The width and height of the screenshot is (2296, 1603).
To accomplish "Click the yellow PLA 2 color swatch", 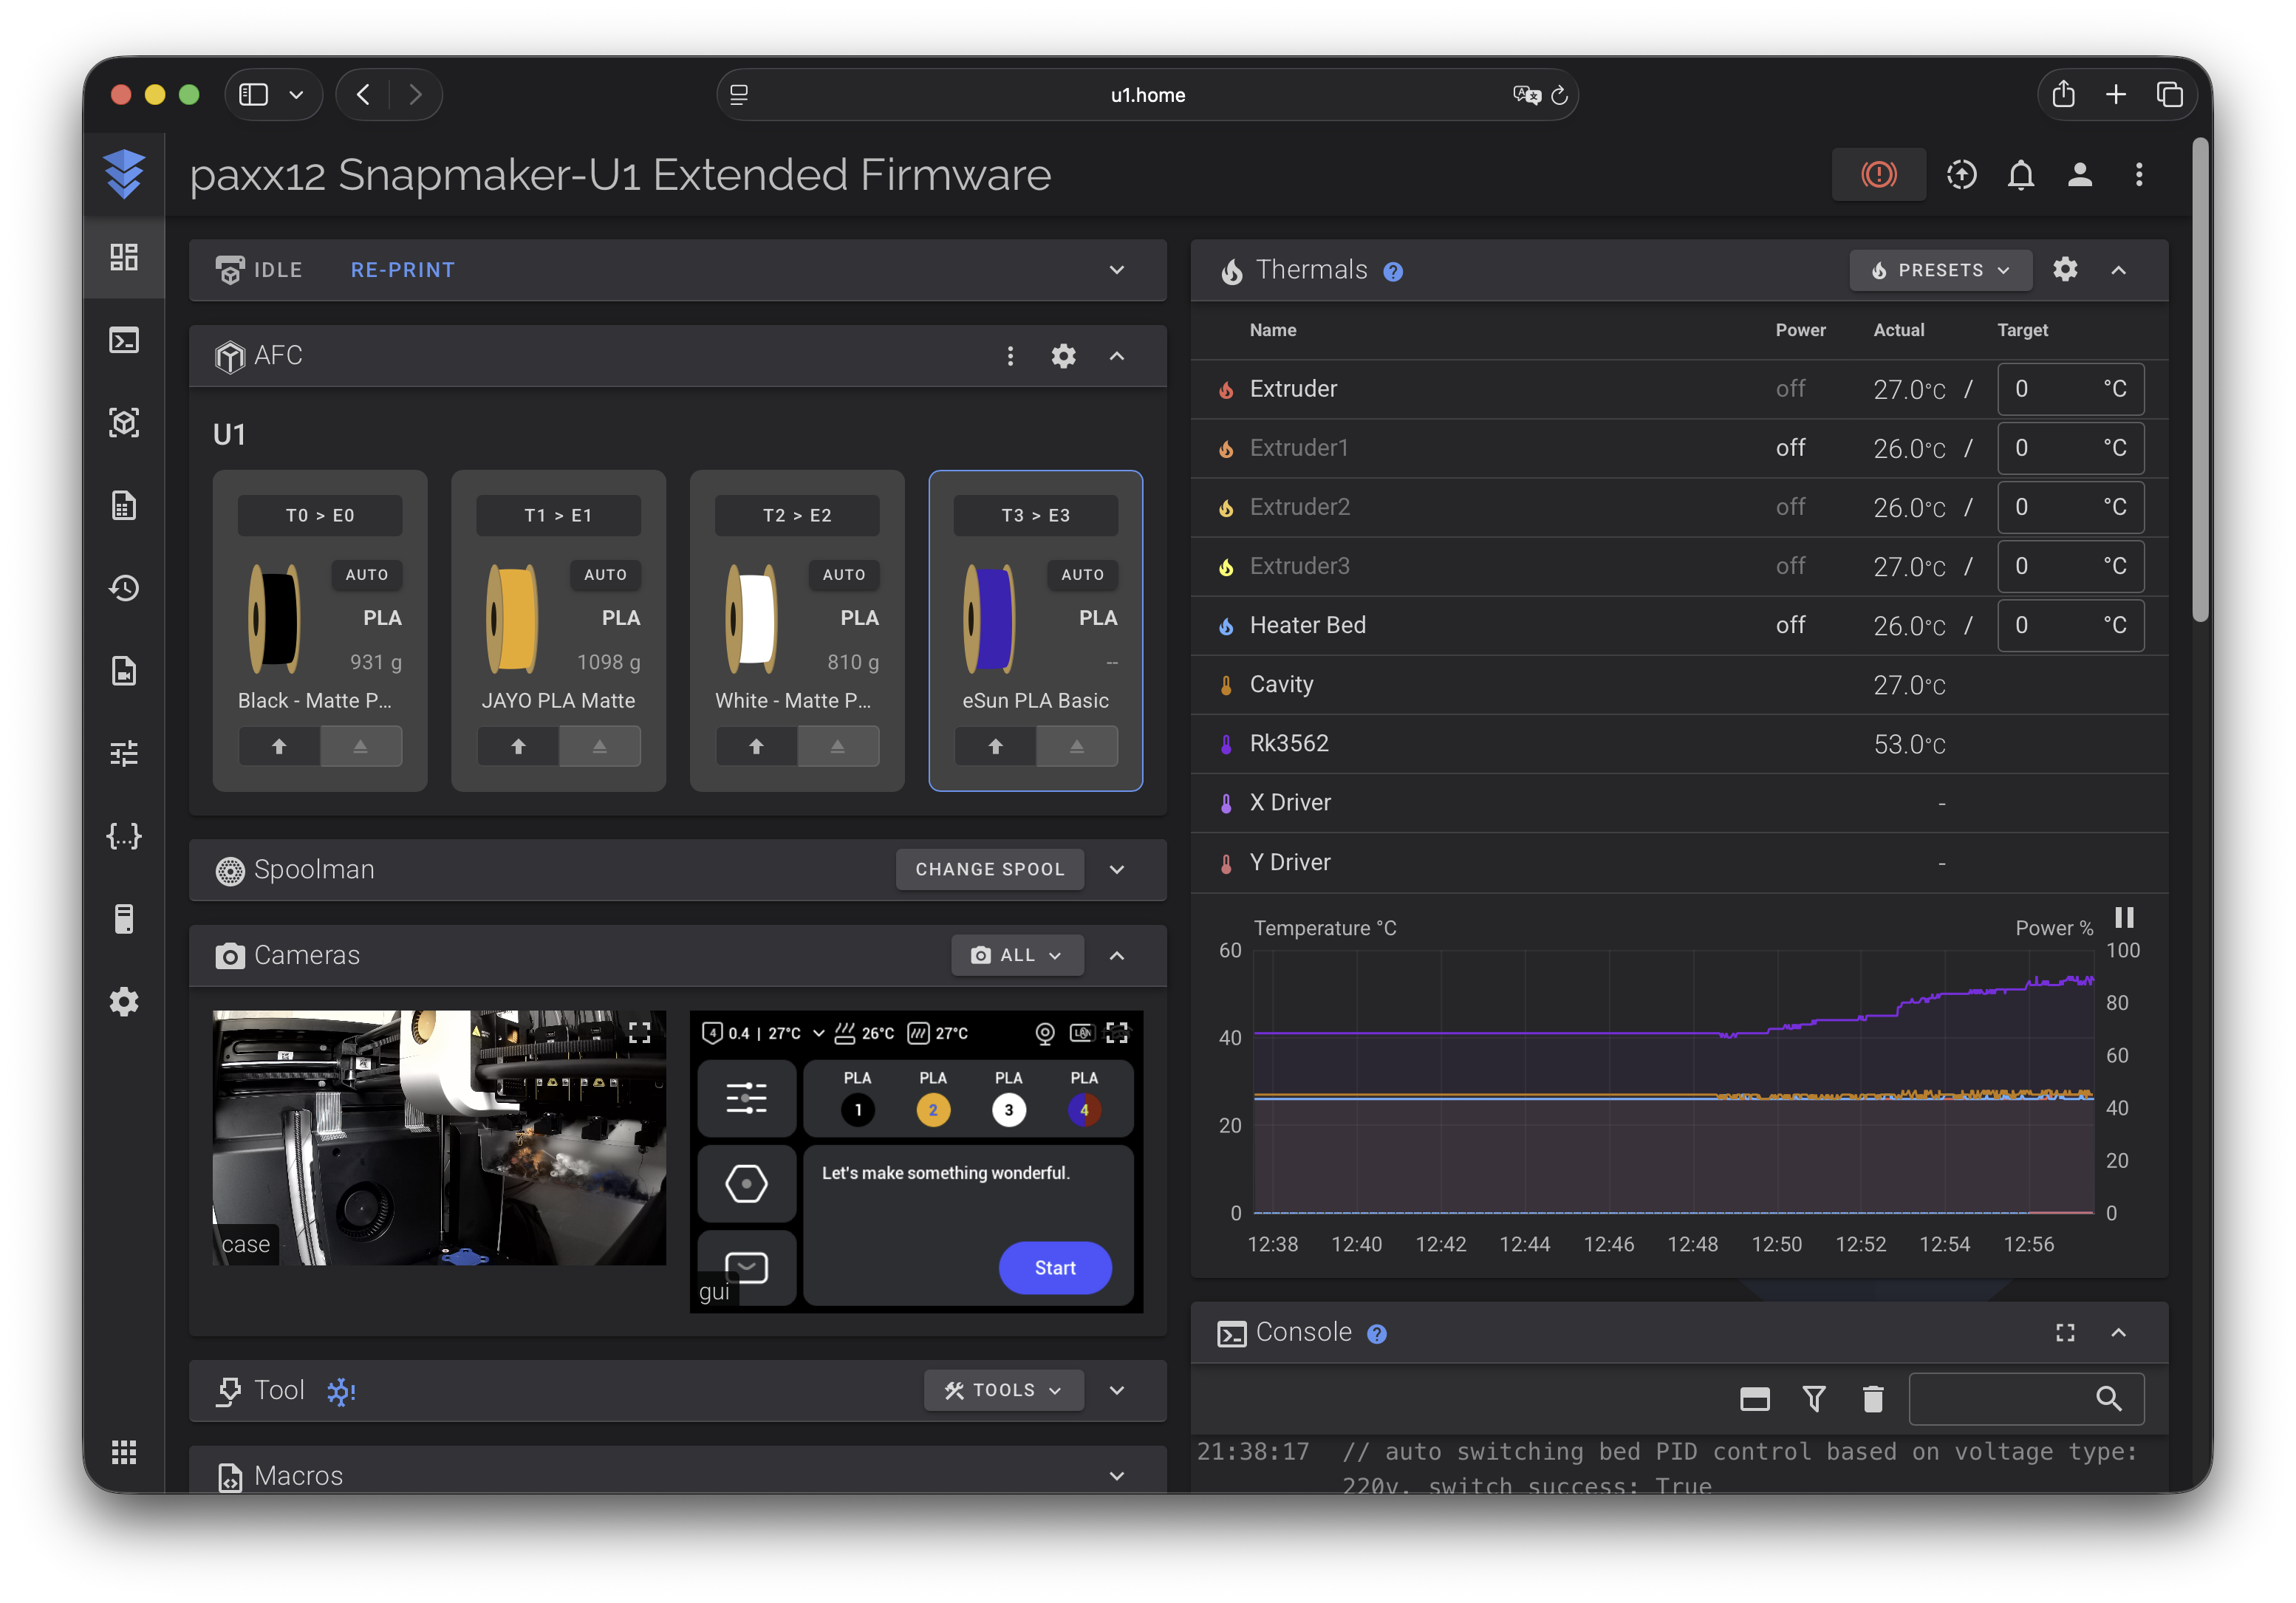I will (x=933, y=1110).
